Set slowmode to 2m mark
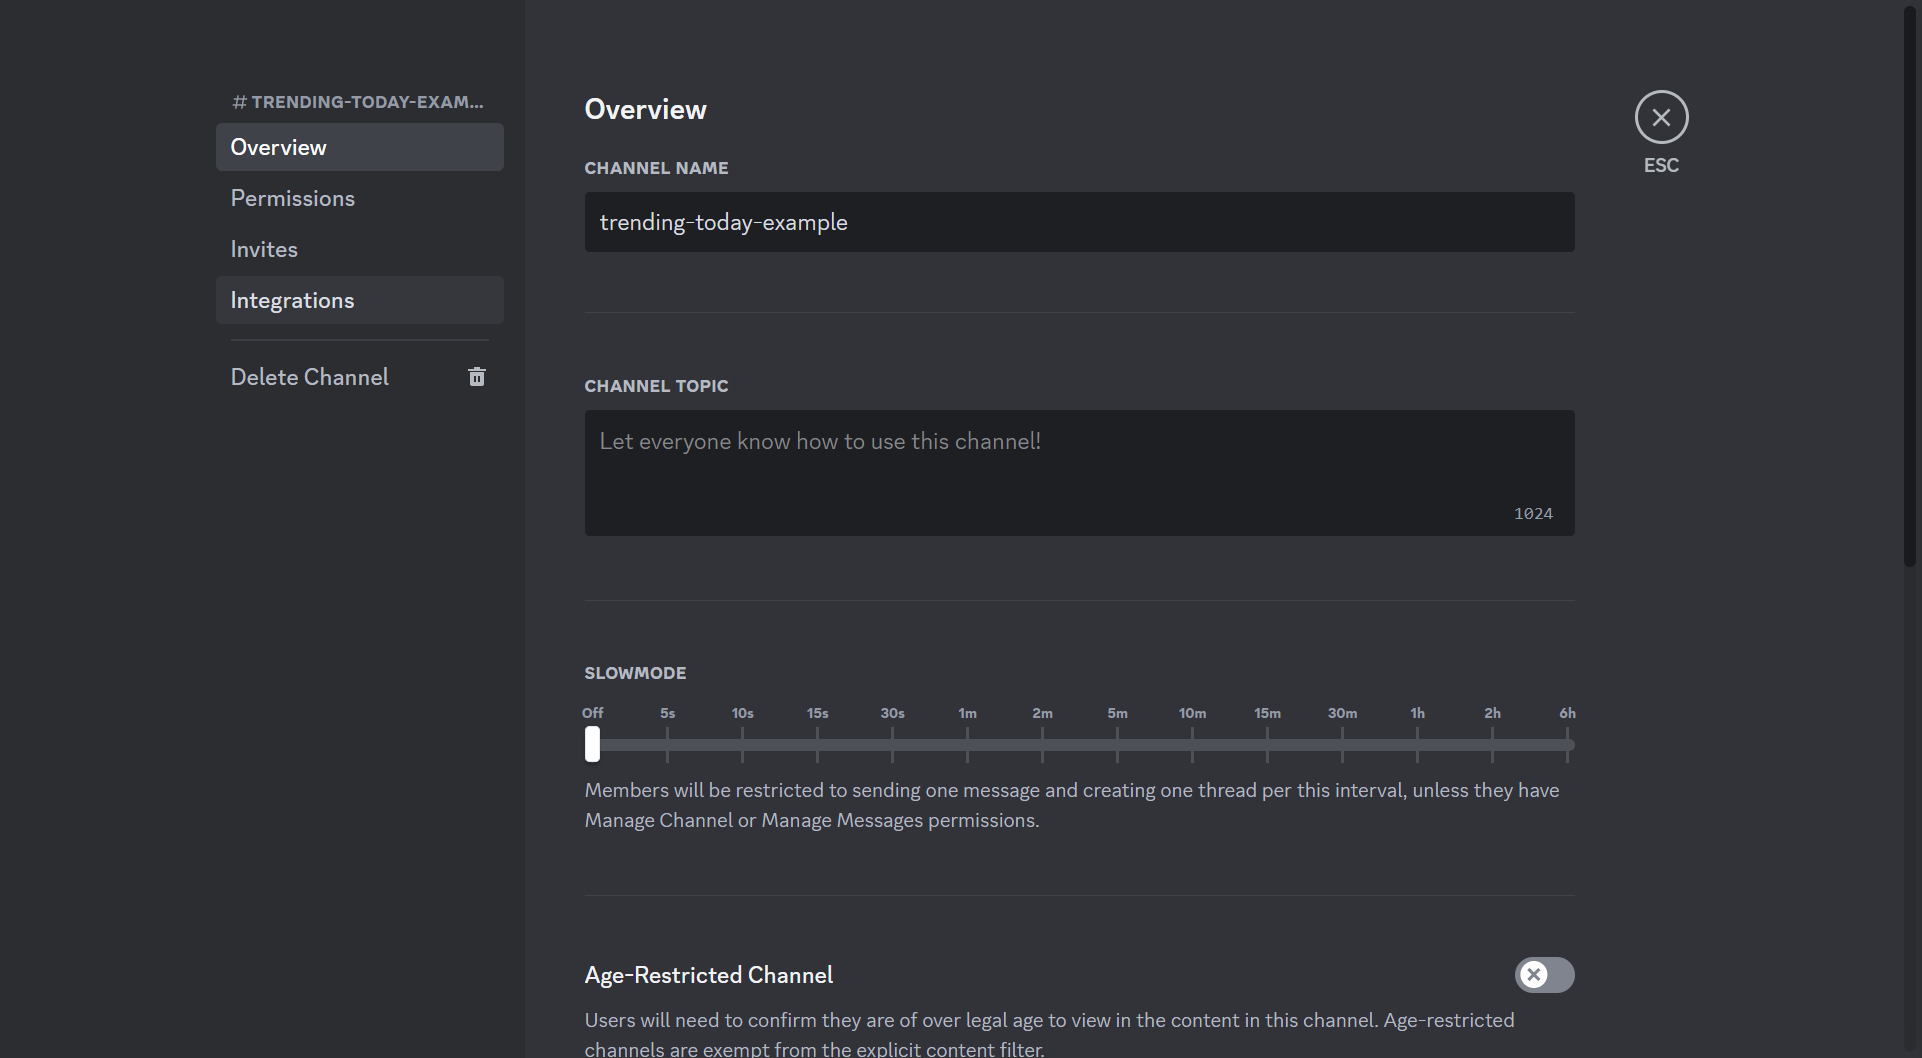This screenshot has width=1922, height=1058. coord(1042,744)
